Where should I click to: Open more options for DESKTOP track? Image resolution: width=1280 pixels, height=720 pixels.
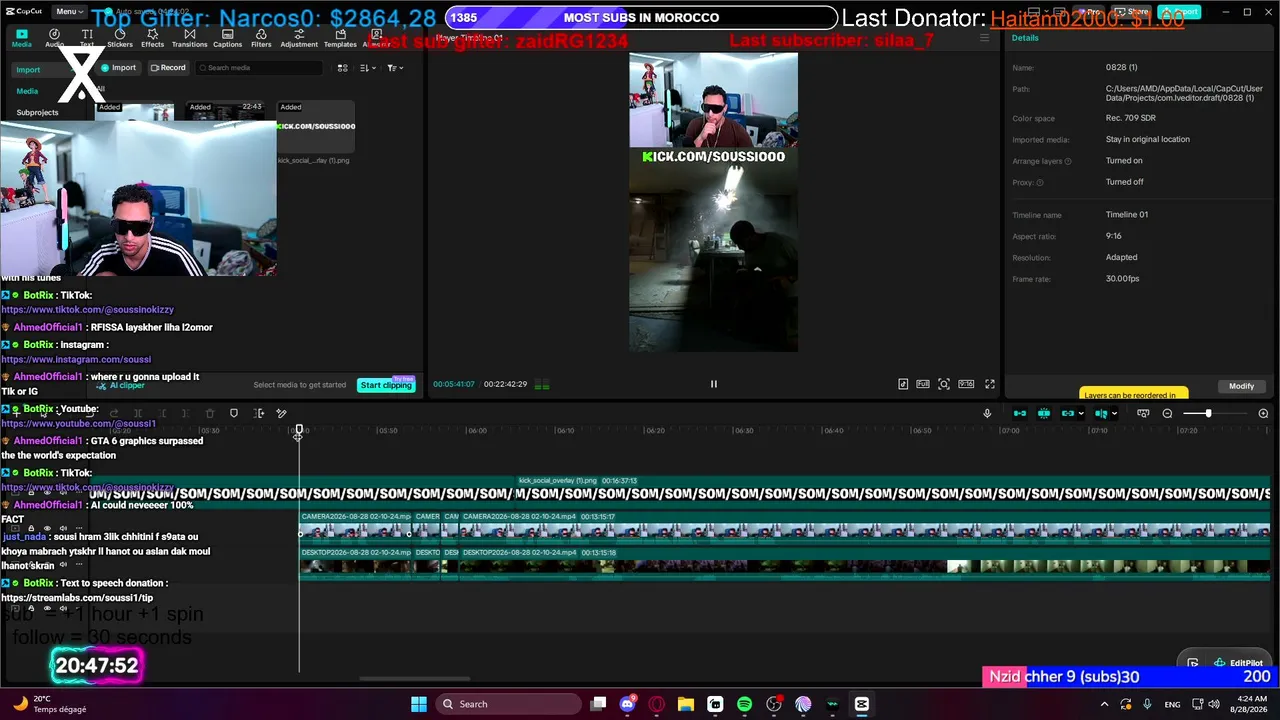pyautogui.click(x=79, y=564)
